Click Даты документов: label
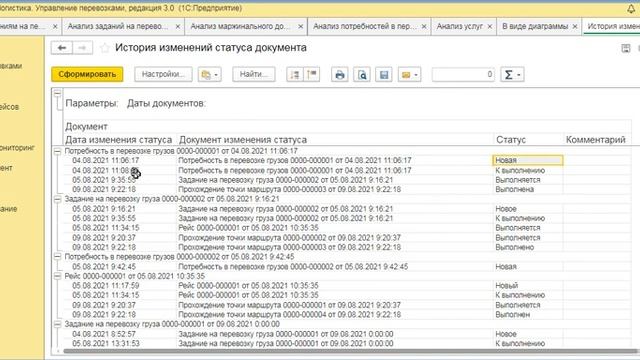Screen dimensions: 640x360 click(166, 103)
